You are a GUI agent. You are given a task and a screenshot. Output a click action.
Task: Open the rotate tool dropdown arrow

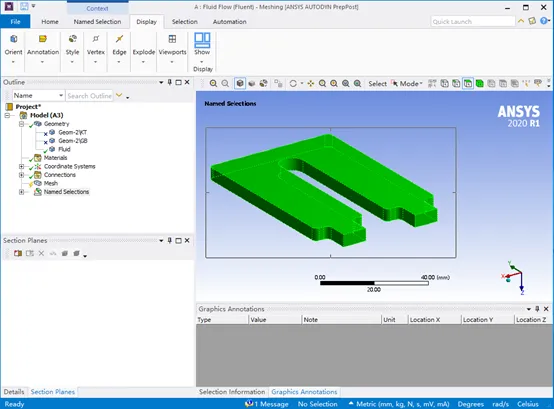[x=302, y=83]
